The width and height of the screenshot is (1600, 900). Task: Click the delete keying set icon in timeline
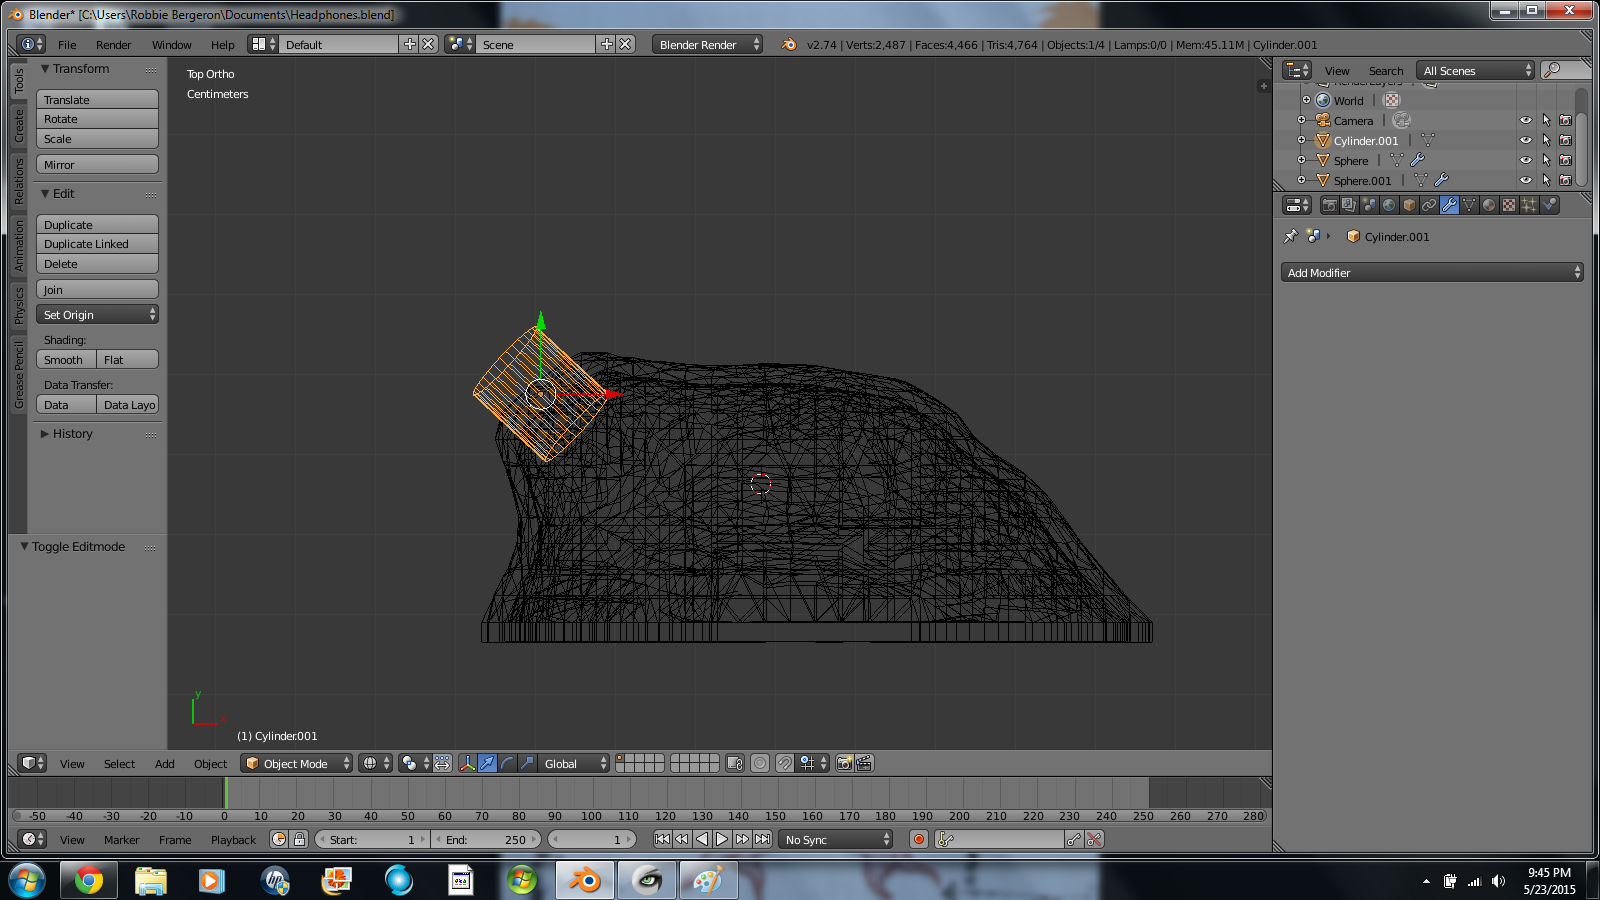(1094, 839)
